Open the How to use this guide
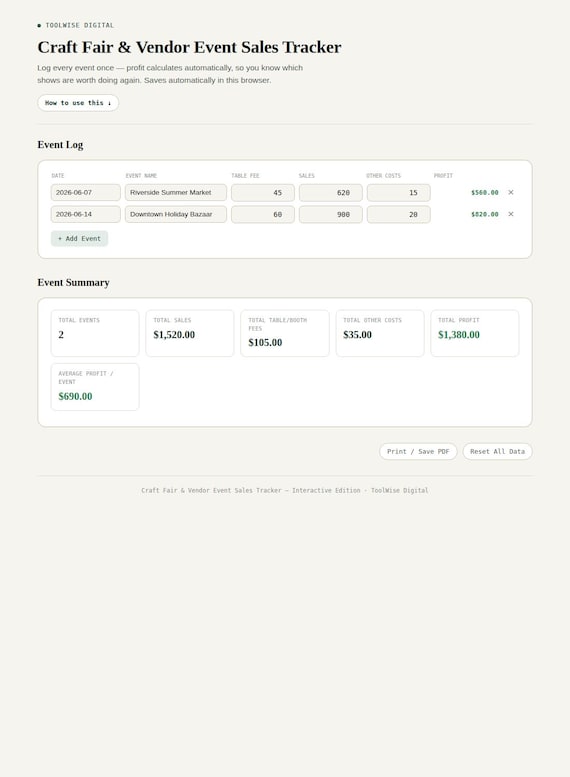 pyautogui.click(x=78, y=103)
